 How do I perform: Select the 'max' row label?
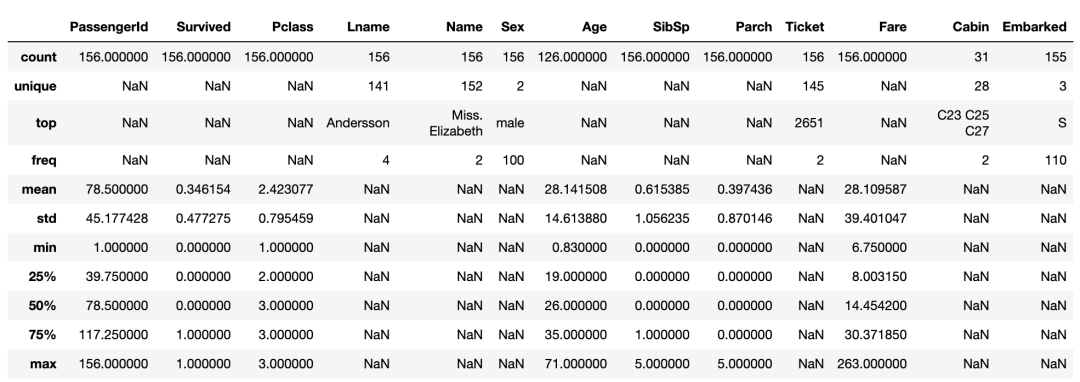(x=43, y=363)
